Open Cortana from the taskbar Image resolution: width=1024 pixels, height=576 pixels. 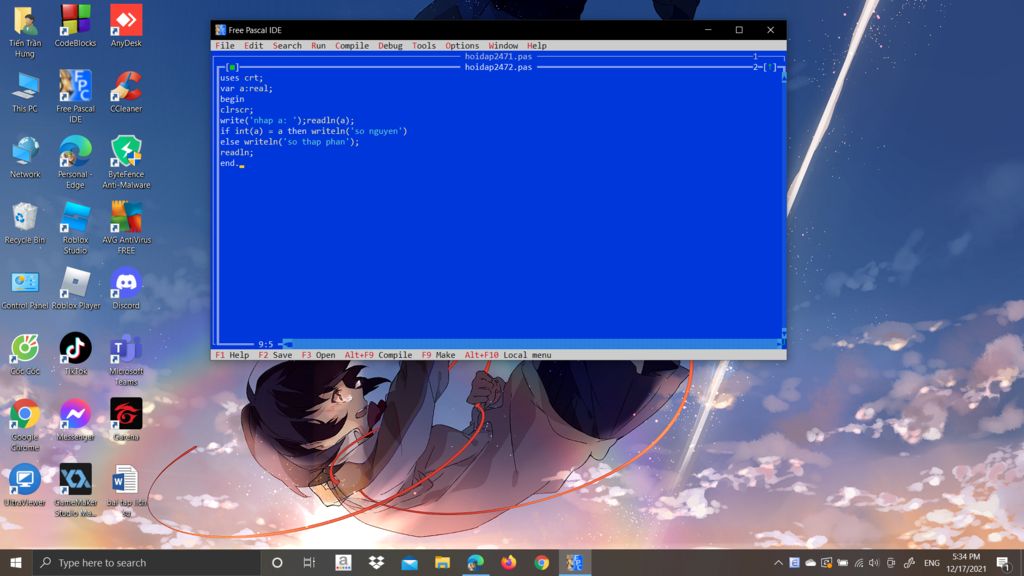point(277,562)
